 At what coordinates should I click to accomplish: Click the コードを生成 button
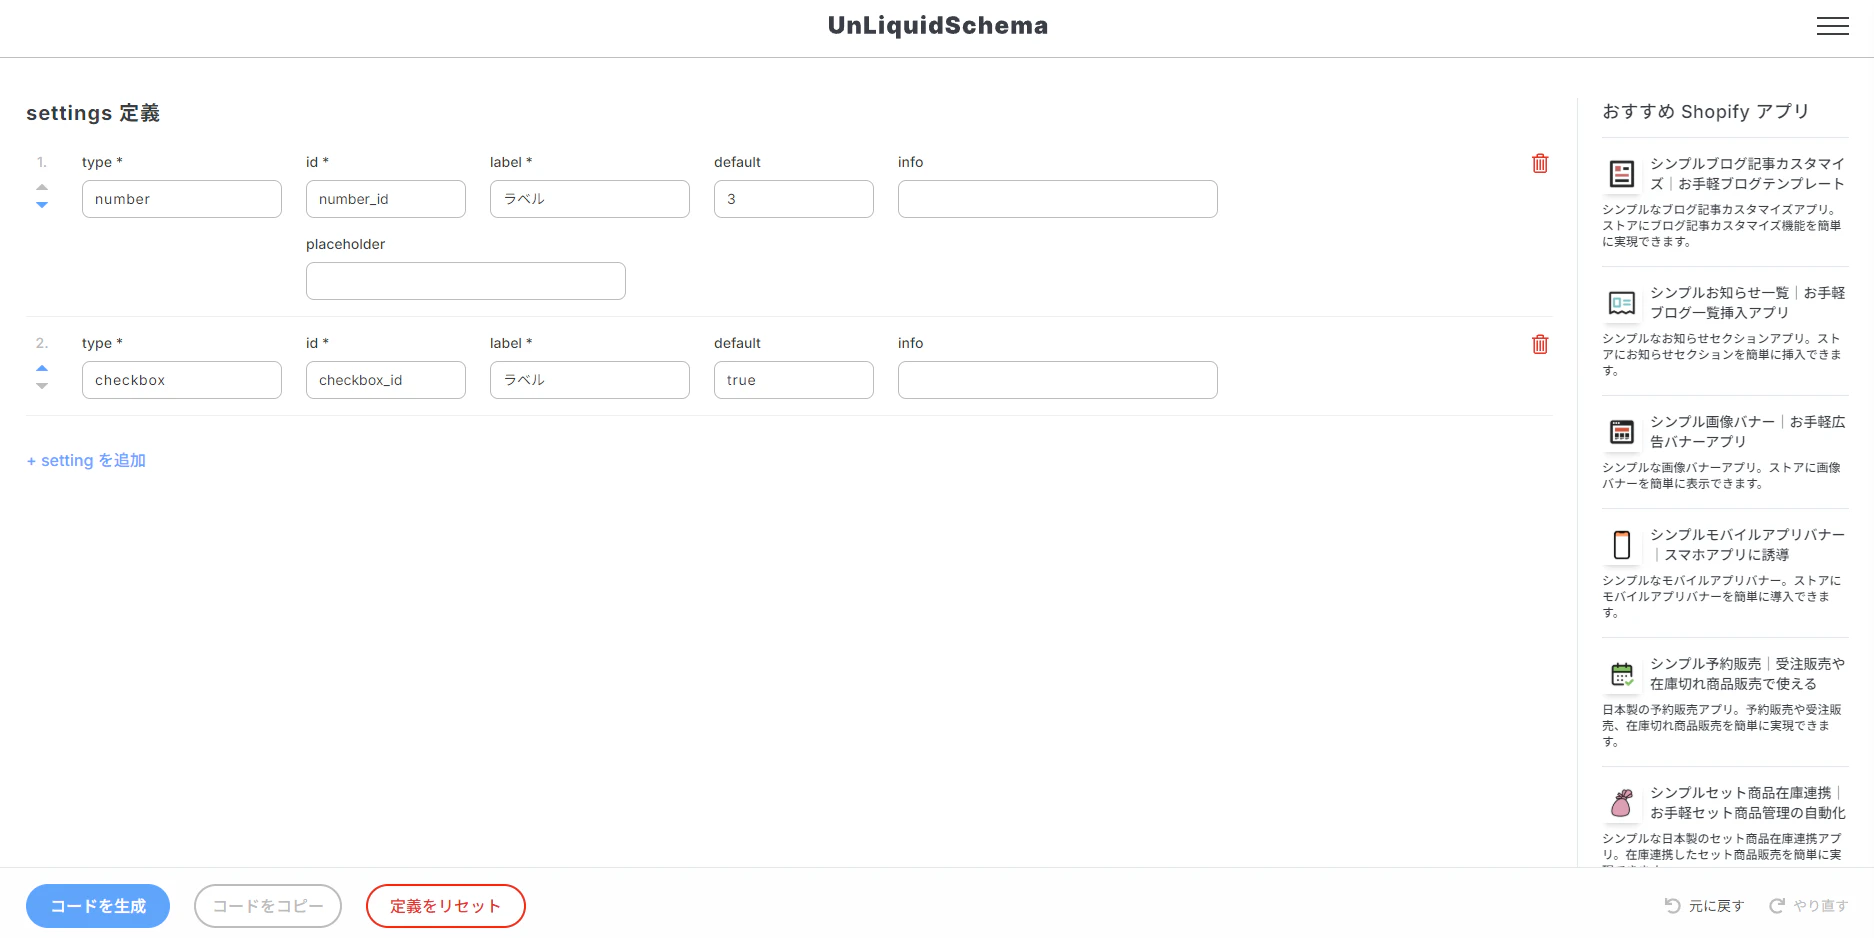(98, 906)
